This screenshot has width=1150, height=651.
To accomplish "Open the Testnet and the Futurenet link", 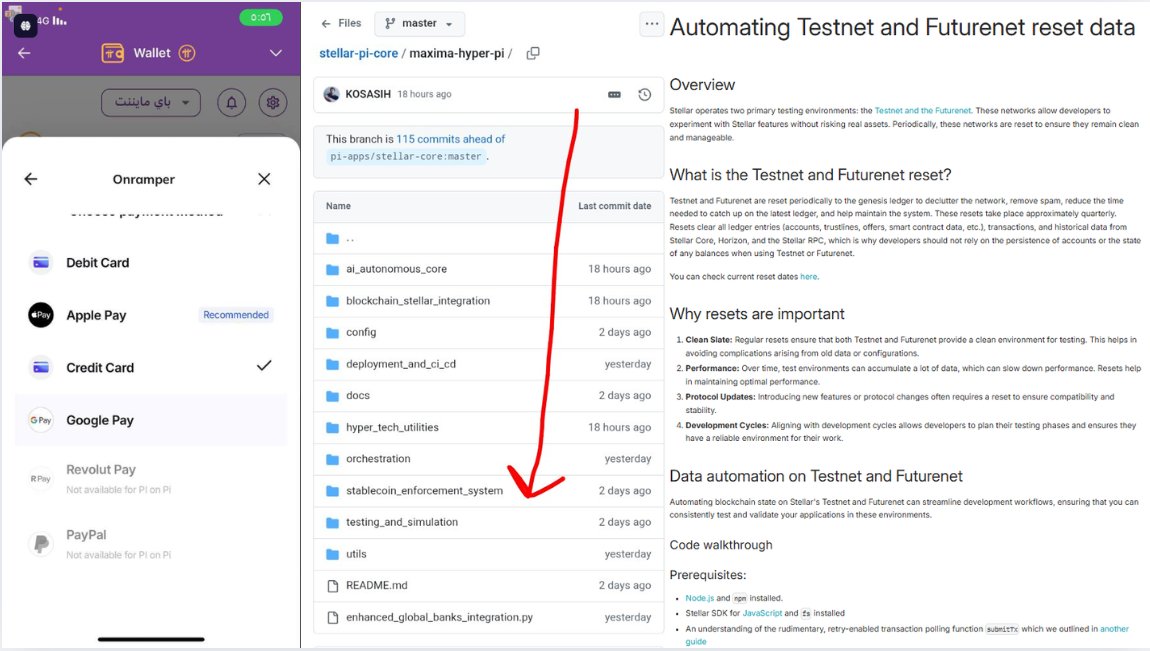I will [x=923, y=111].
